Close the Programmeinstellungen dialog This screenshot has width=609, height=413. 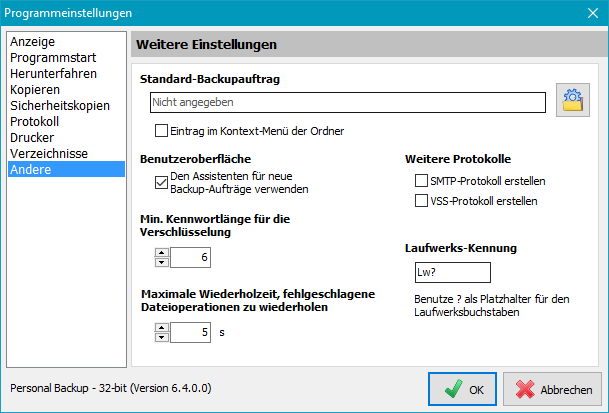tap(593, 13)
